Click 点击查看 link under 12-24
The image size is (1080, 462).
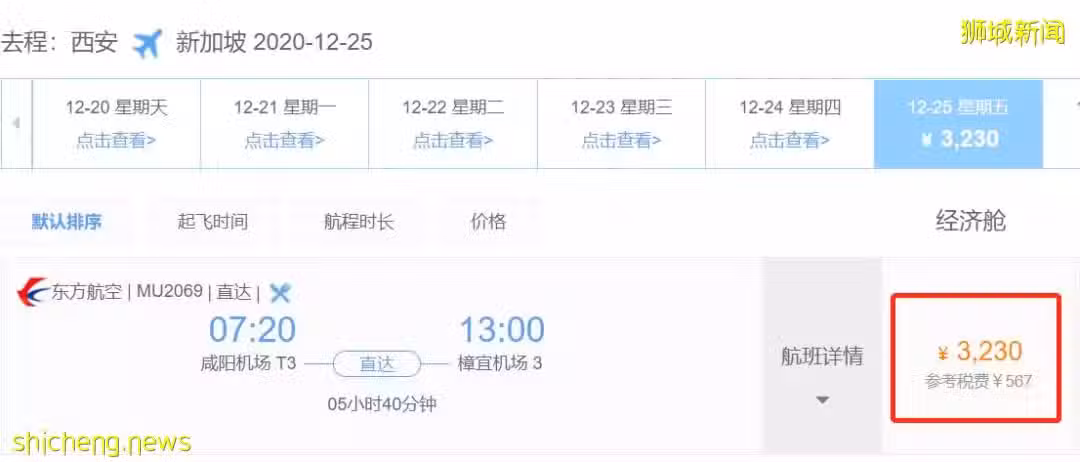tap(790, 140)
